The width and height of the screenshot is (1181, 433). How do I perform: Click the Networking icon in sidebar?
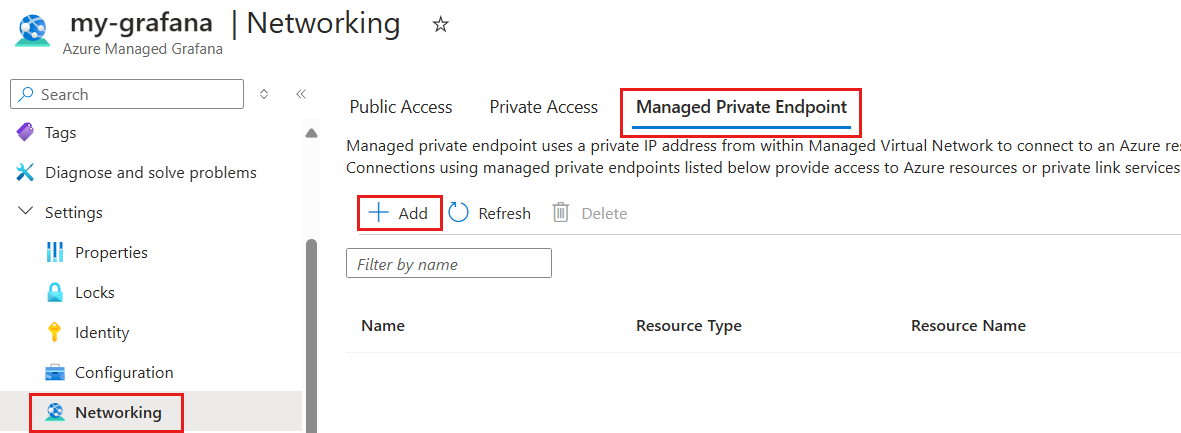pyautogui.click(x=55, y=413)
